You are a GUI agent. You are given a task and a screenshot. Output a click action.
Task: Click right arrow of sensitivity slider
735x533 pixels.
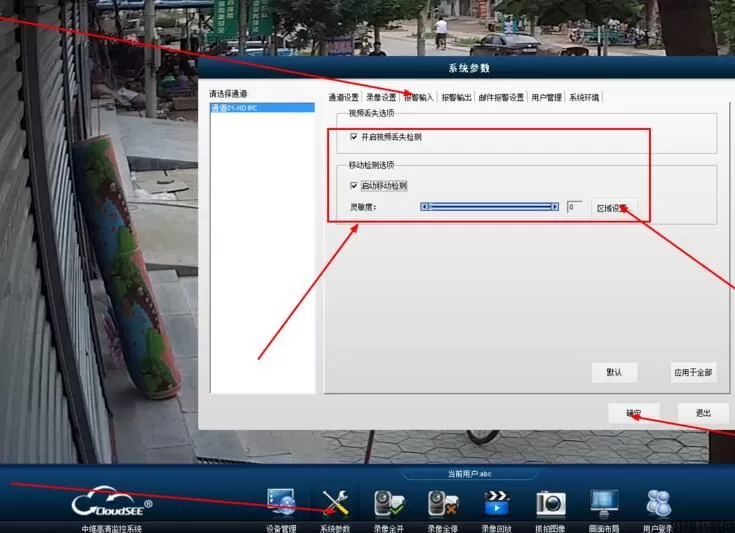554,207
